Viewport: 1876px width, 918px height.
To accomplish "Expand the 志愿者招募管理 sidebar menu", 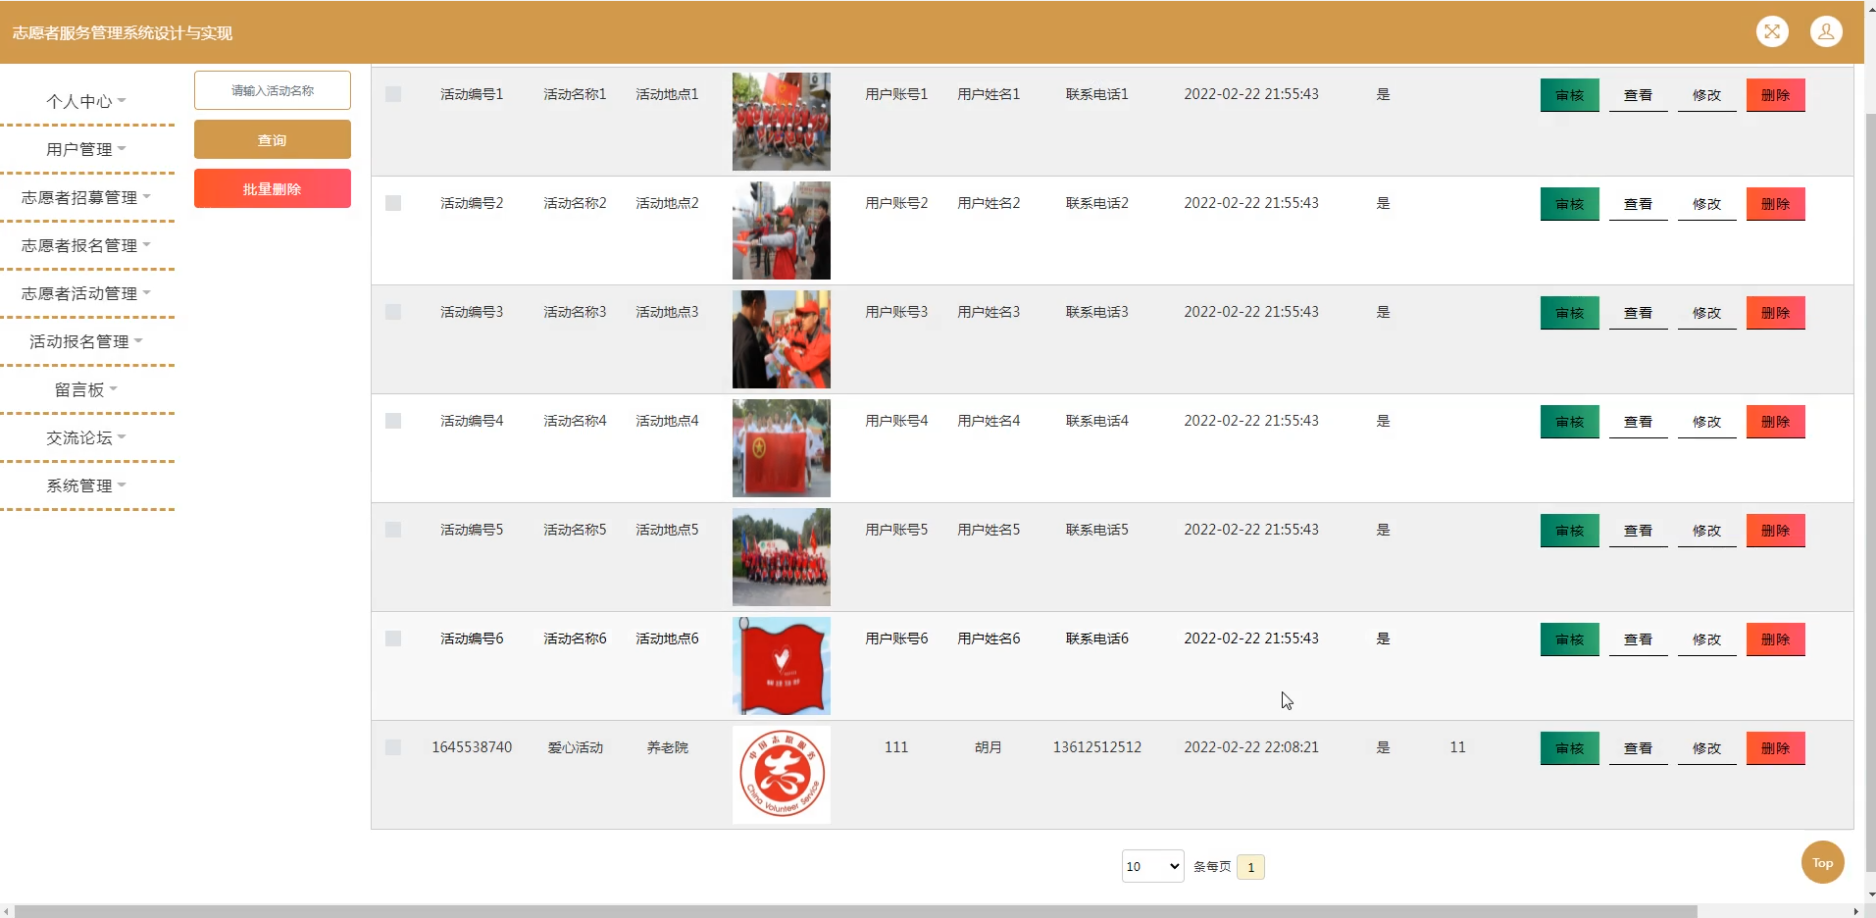I will 86,197.
